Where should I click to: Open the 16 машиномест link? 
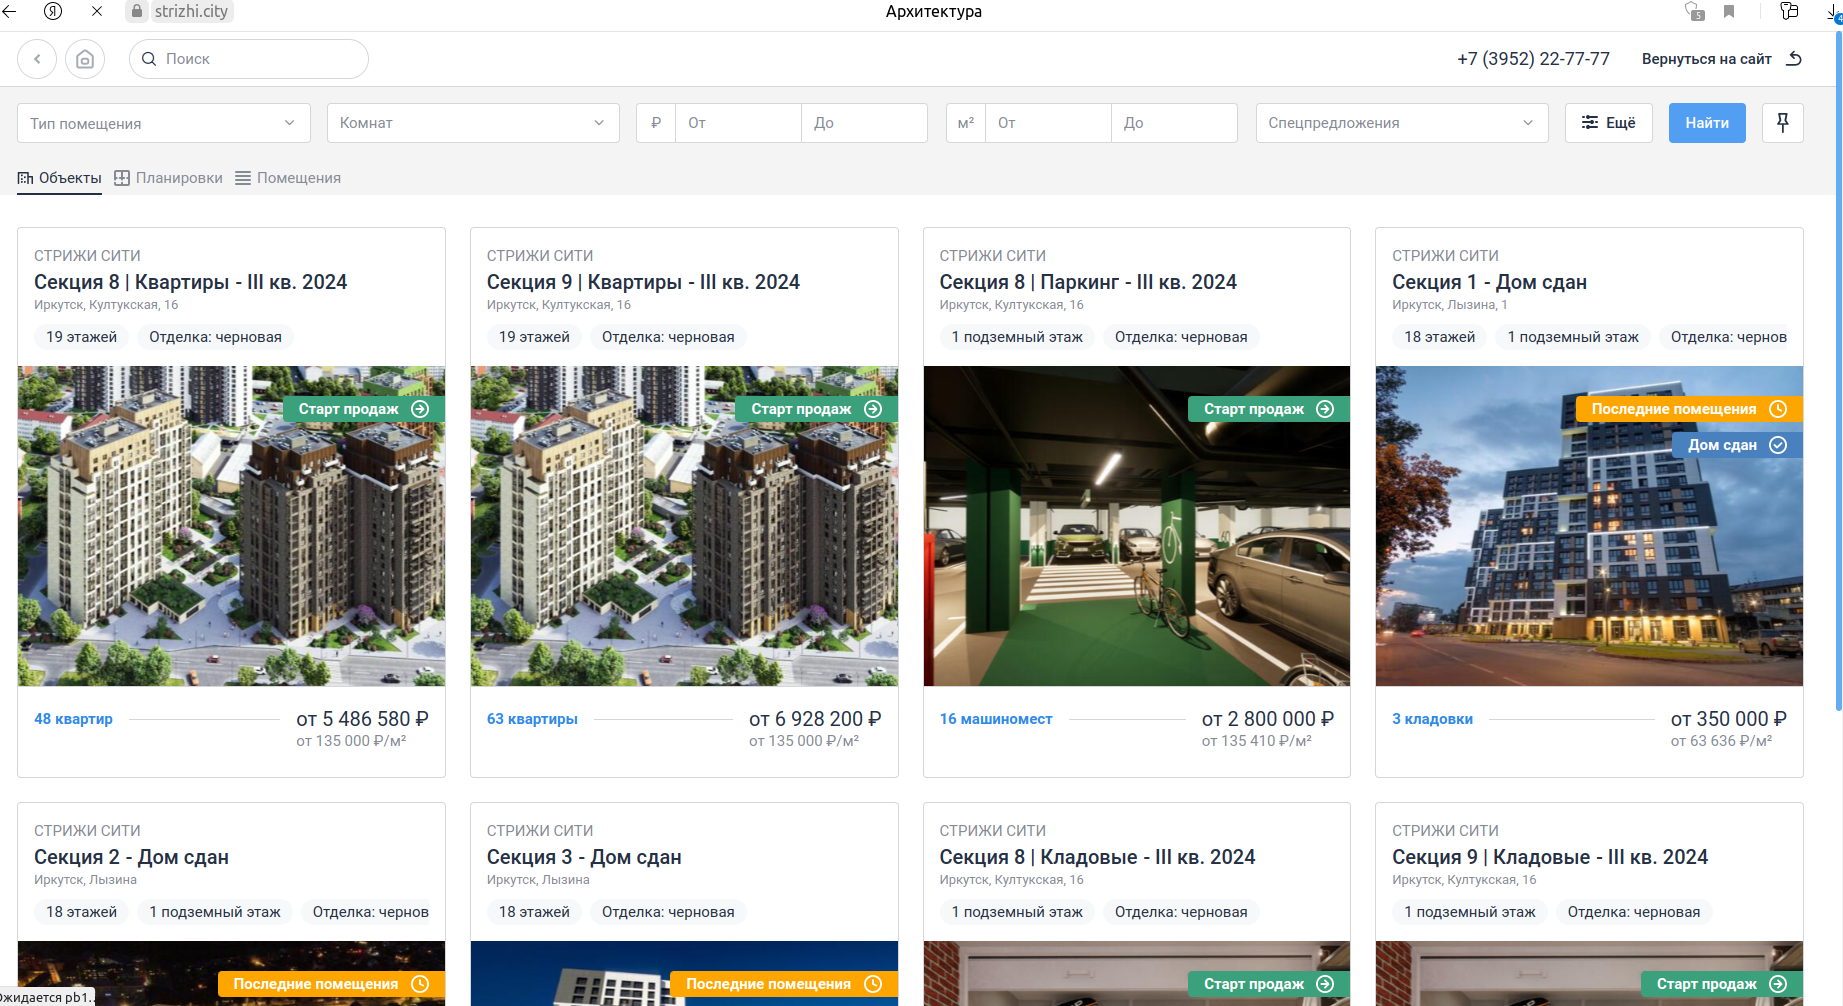coord(996,719)
